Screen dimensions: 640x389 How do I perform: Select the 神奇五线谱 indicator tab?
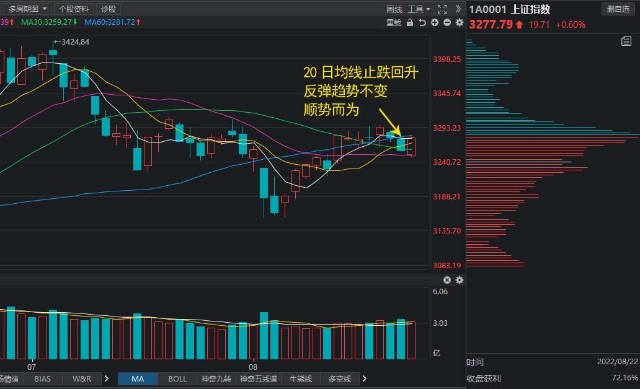258,379
